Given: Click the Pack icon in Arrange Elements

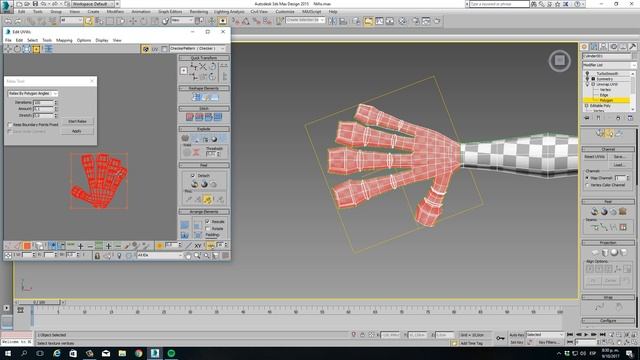Looking at the screenshot, I should point(185,225).
